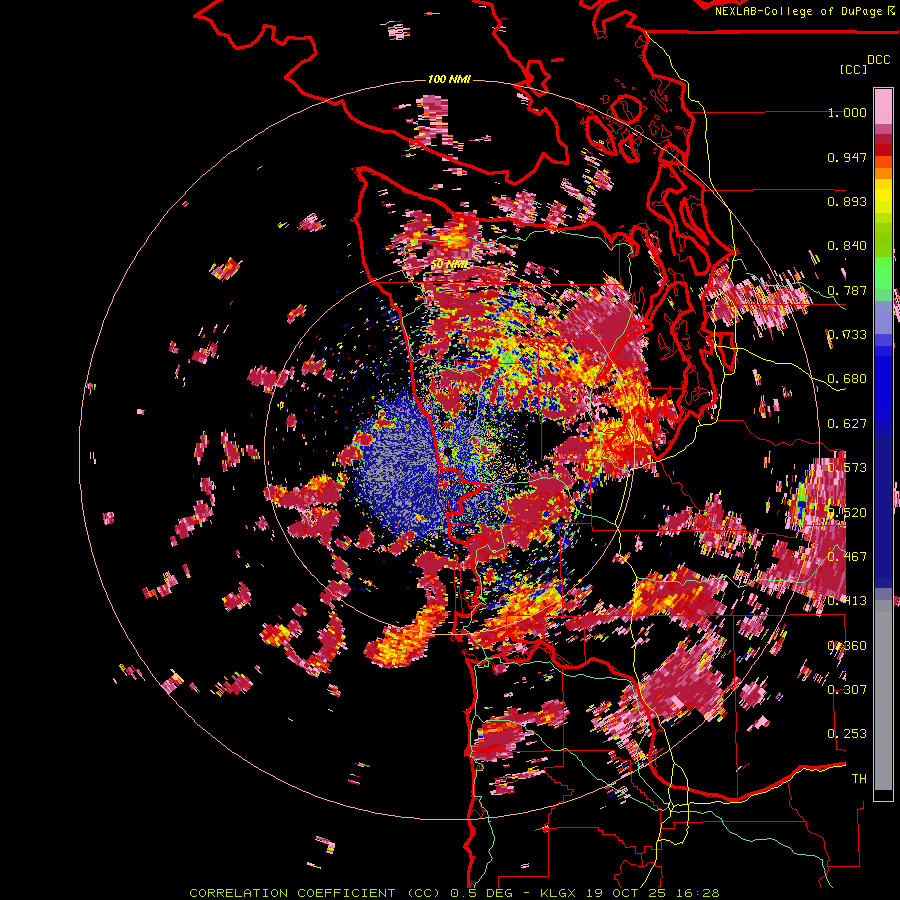This screenshot has width=900, height=900.
Task: Click the TH threshold label on the scale
Action: 859,778
